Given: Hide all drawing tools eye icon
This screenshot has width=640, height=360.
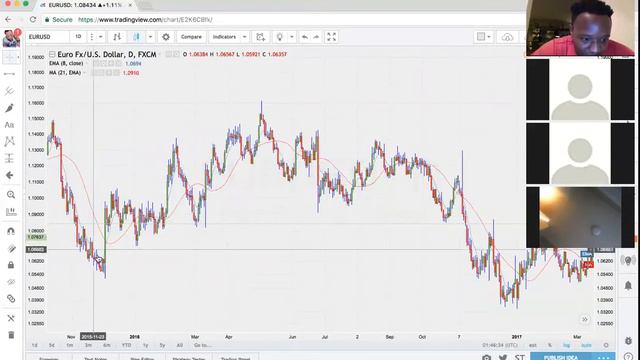Looking at the screenshot, I should (11, 282).
